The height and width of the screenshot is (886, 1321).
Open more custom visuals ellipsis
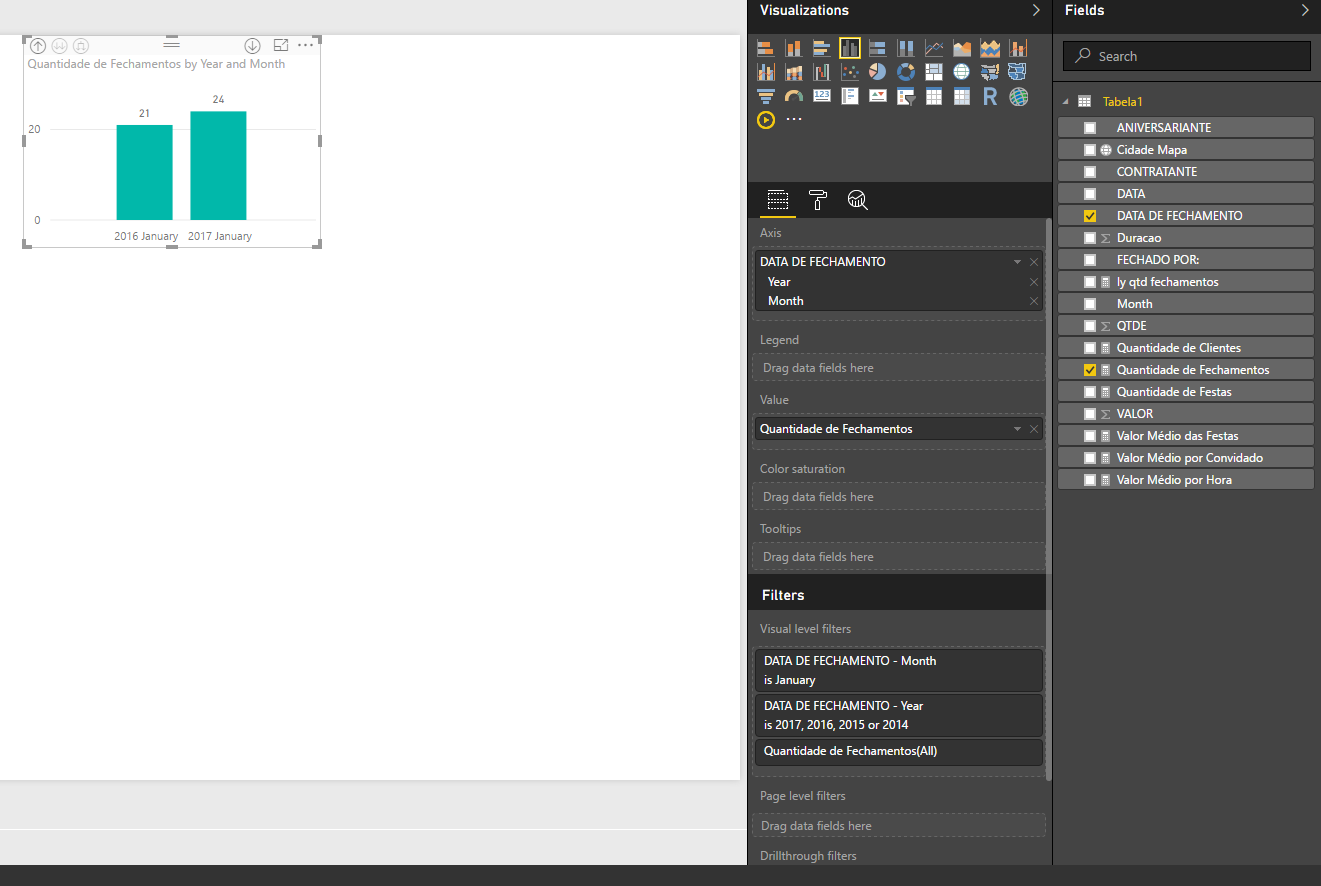pos(794,119)
